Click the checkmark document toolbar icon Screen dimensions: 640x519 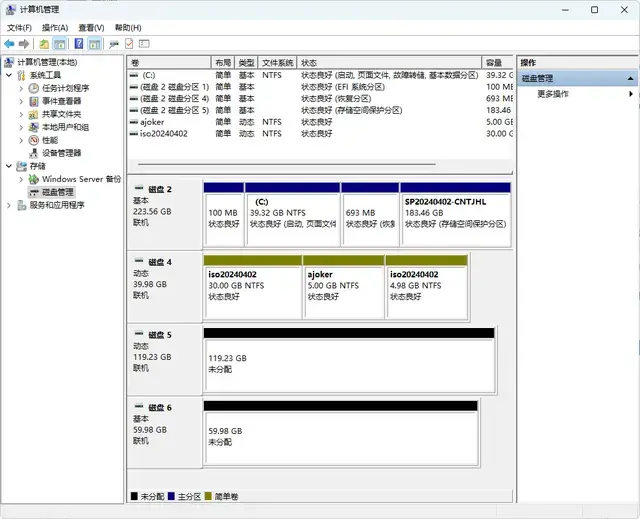click(129, 44)
